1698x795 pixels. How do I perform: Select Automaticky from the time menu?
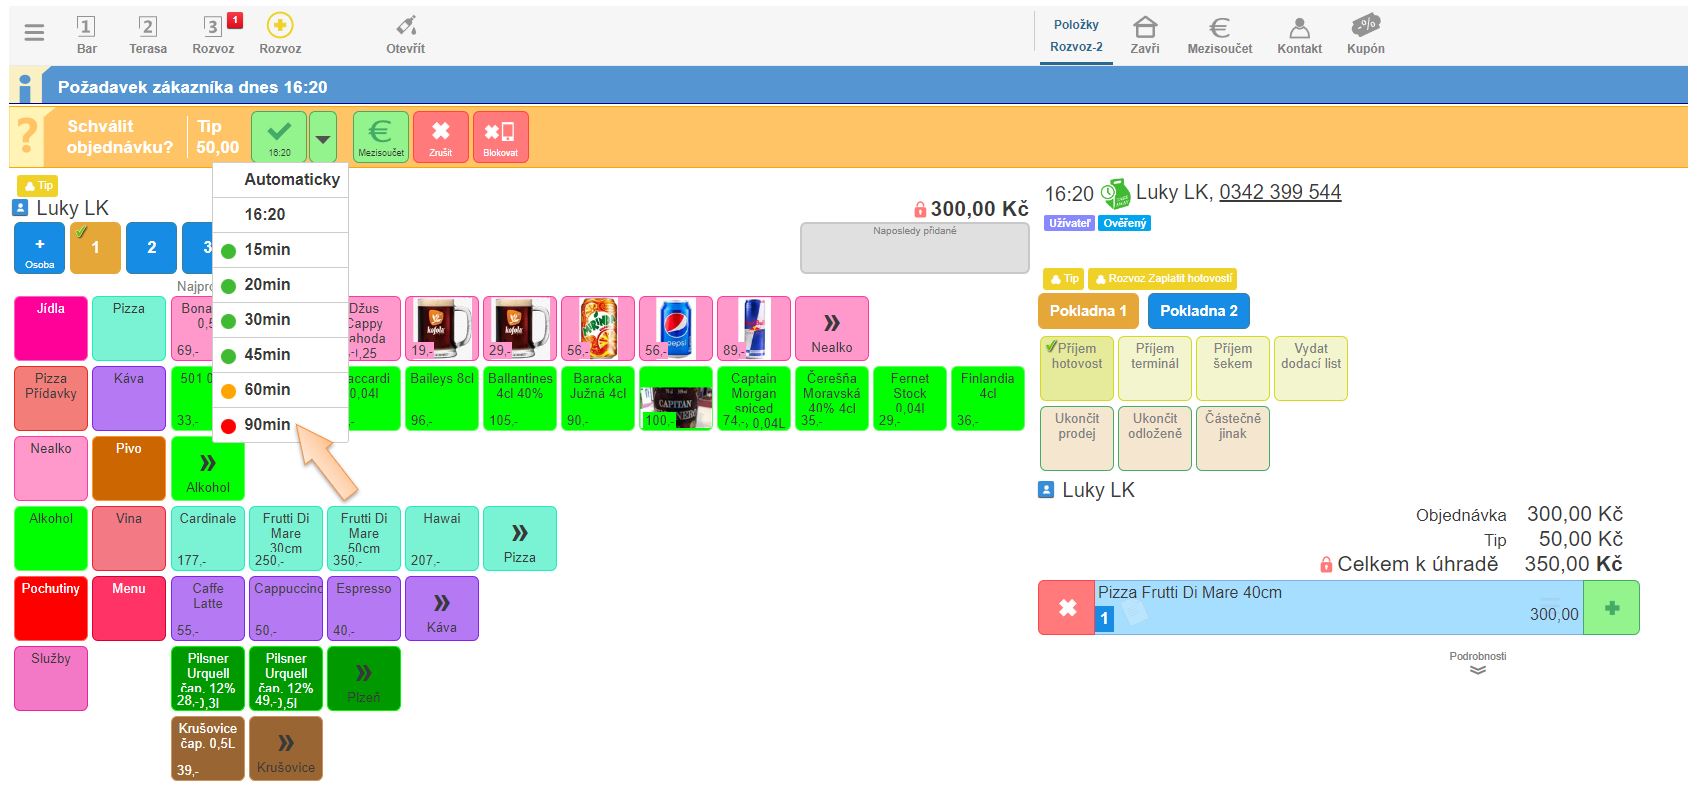click(291, 180)
